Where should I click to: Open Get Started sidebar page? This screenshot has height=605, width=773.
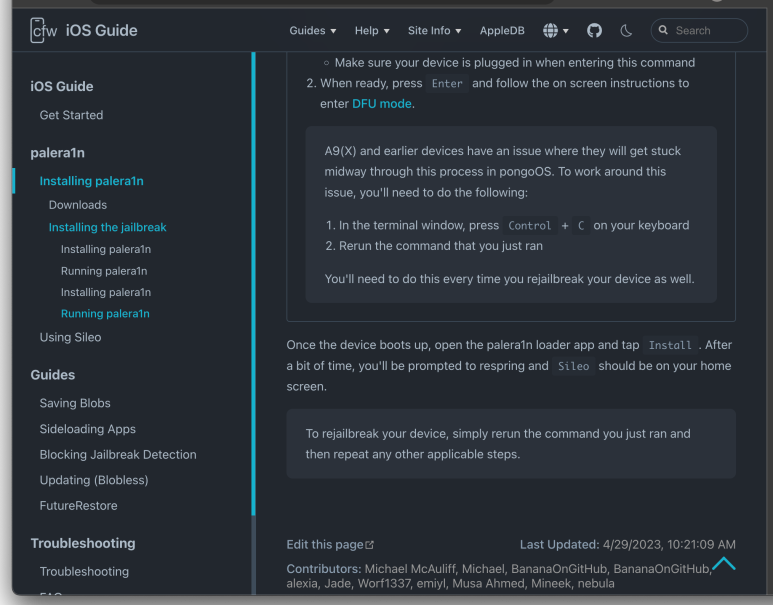point(71,115)
